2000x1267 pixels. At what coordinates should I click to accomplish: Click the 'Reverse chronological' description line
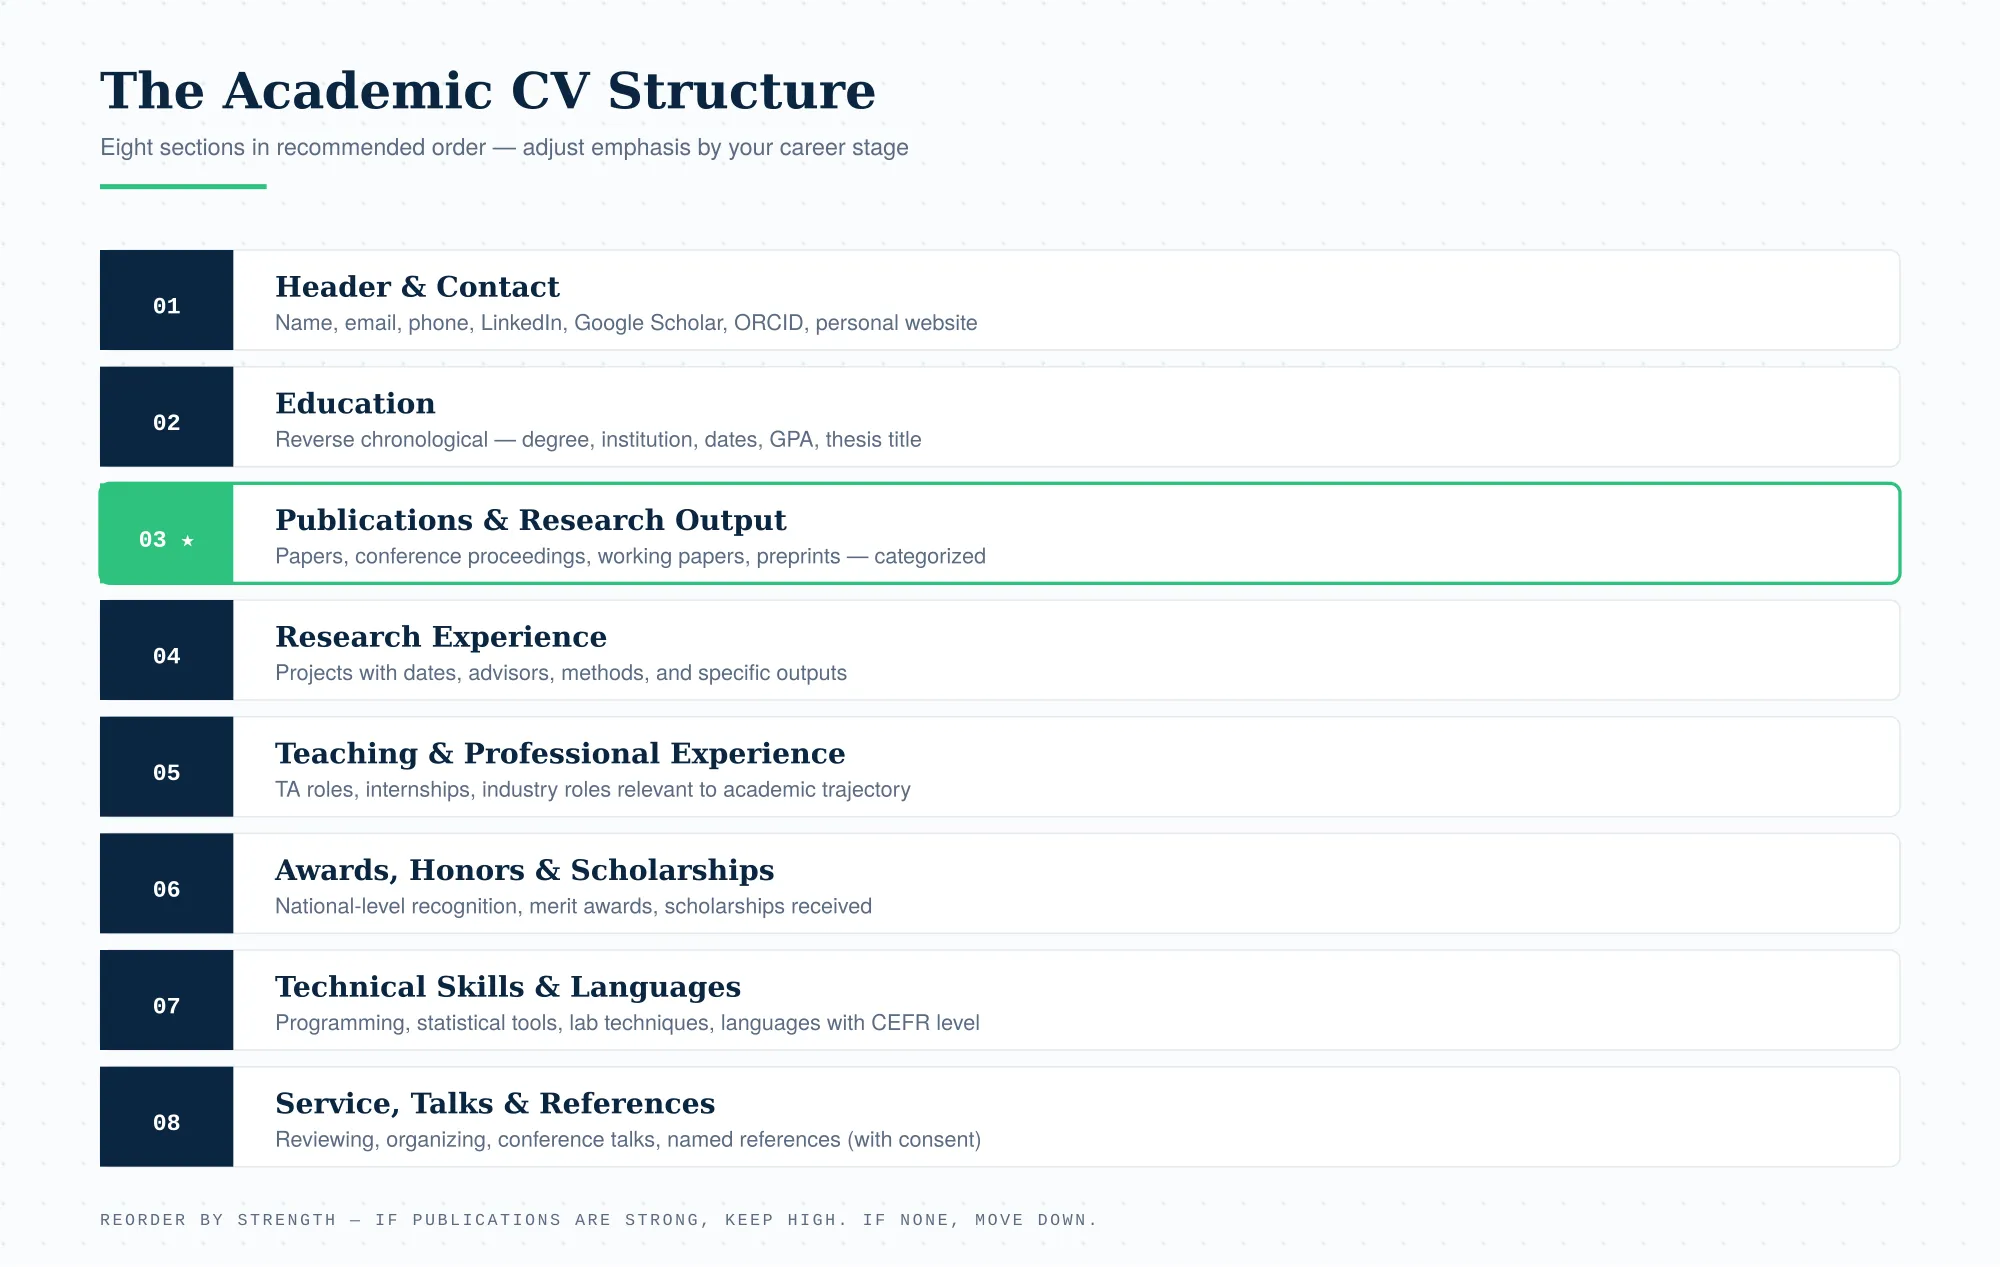(598, 440)
